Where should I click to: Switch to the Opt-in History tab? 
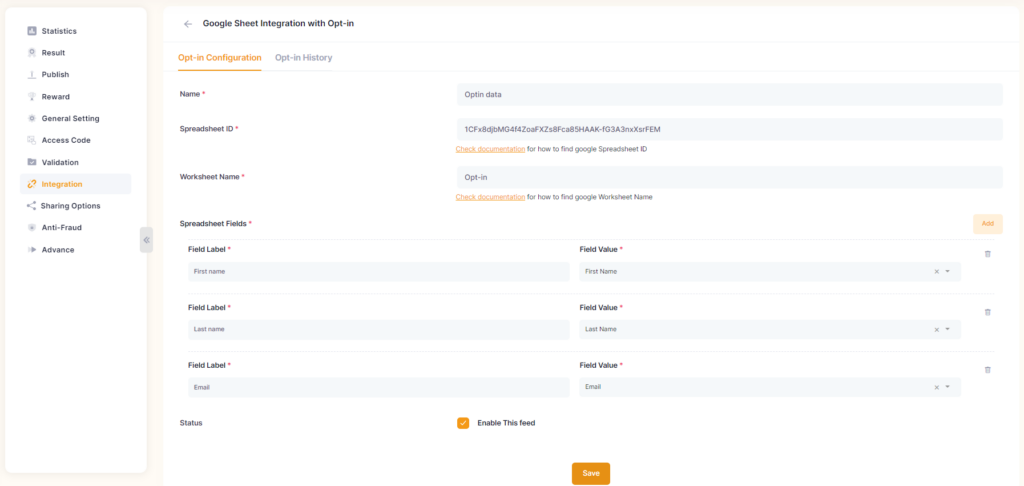pos(303,57)
